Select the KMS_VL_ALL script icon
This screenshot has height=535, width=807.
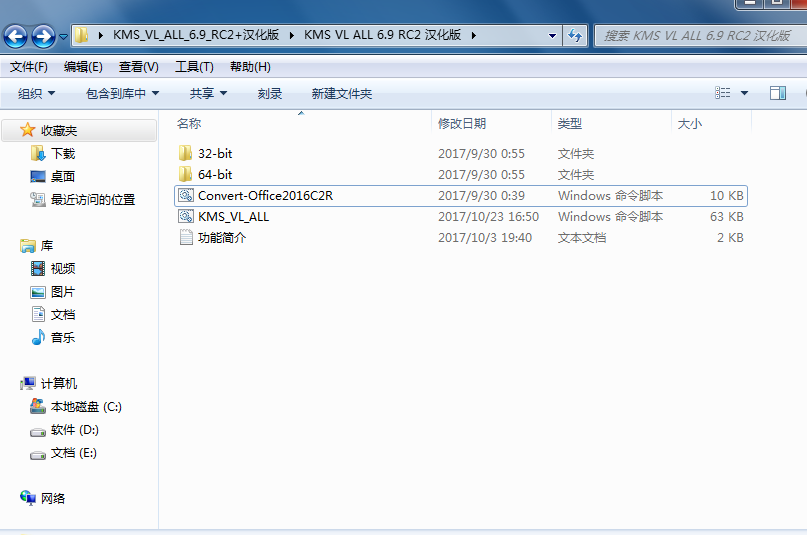[186, 217]
